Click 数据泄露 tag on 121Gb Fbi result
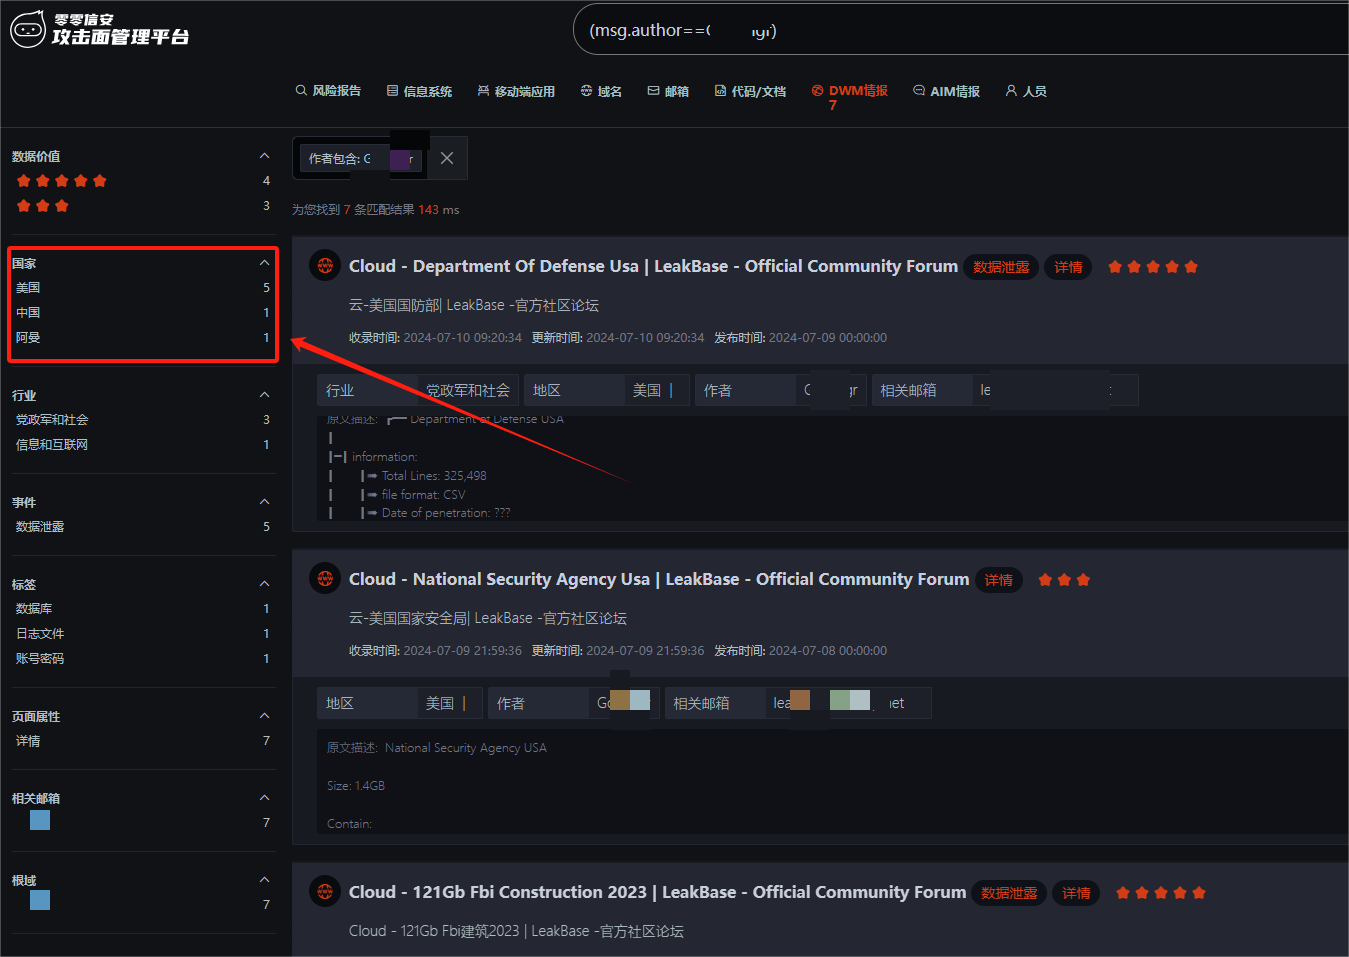 [1009, 893]
